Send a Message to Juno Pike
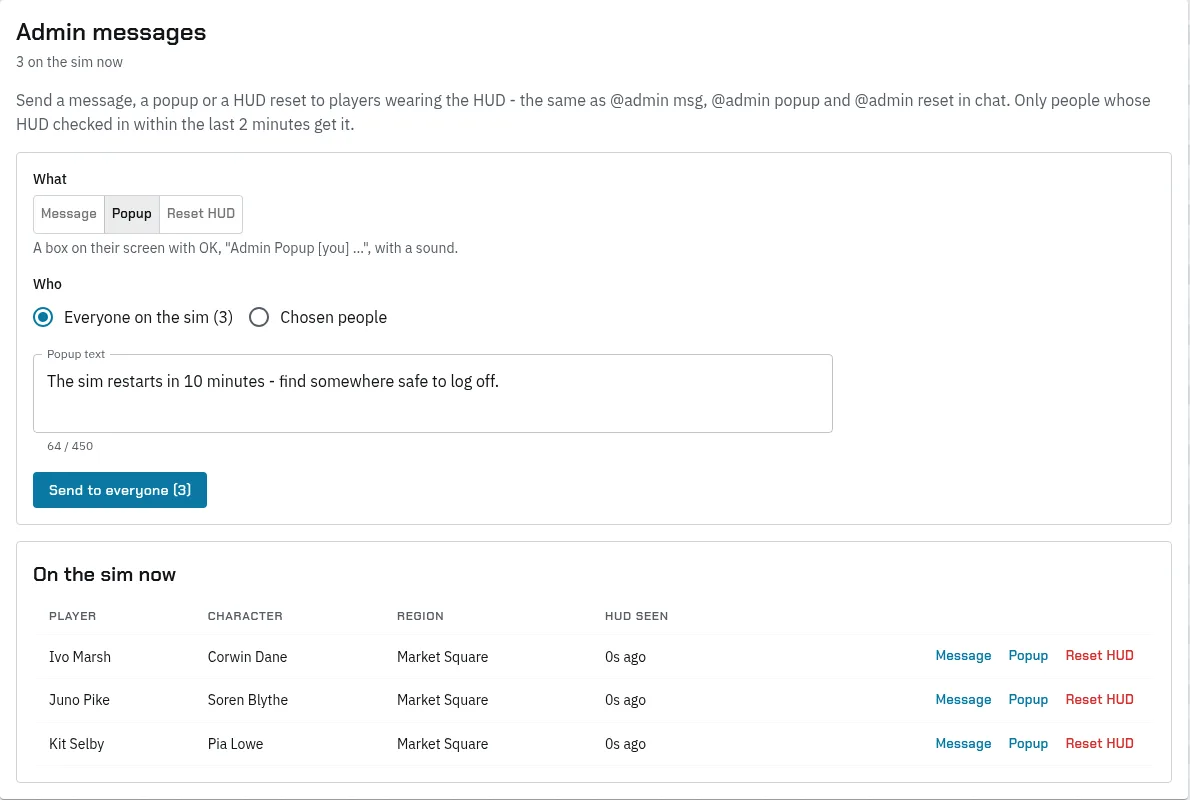Viewport: 1190px width, 800px height. 963,700
